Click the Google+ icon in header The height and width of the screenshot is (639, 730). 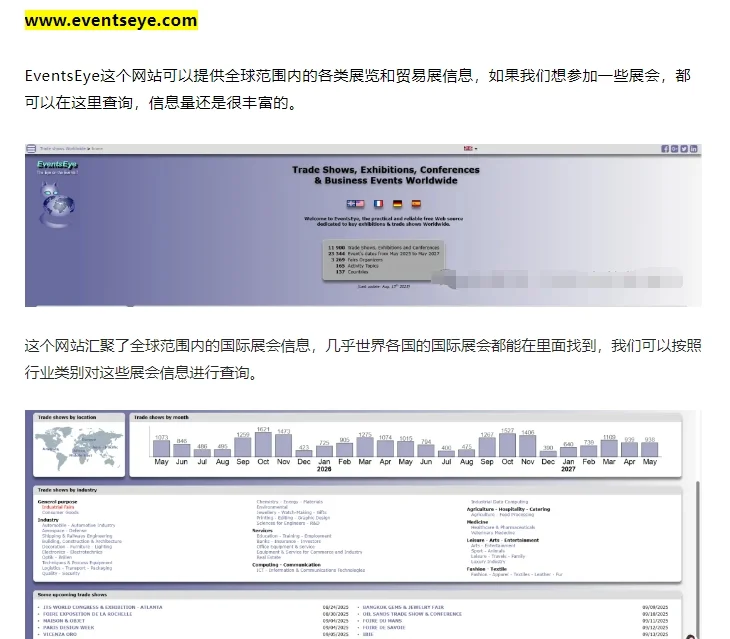pos(675,149)
